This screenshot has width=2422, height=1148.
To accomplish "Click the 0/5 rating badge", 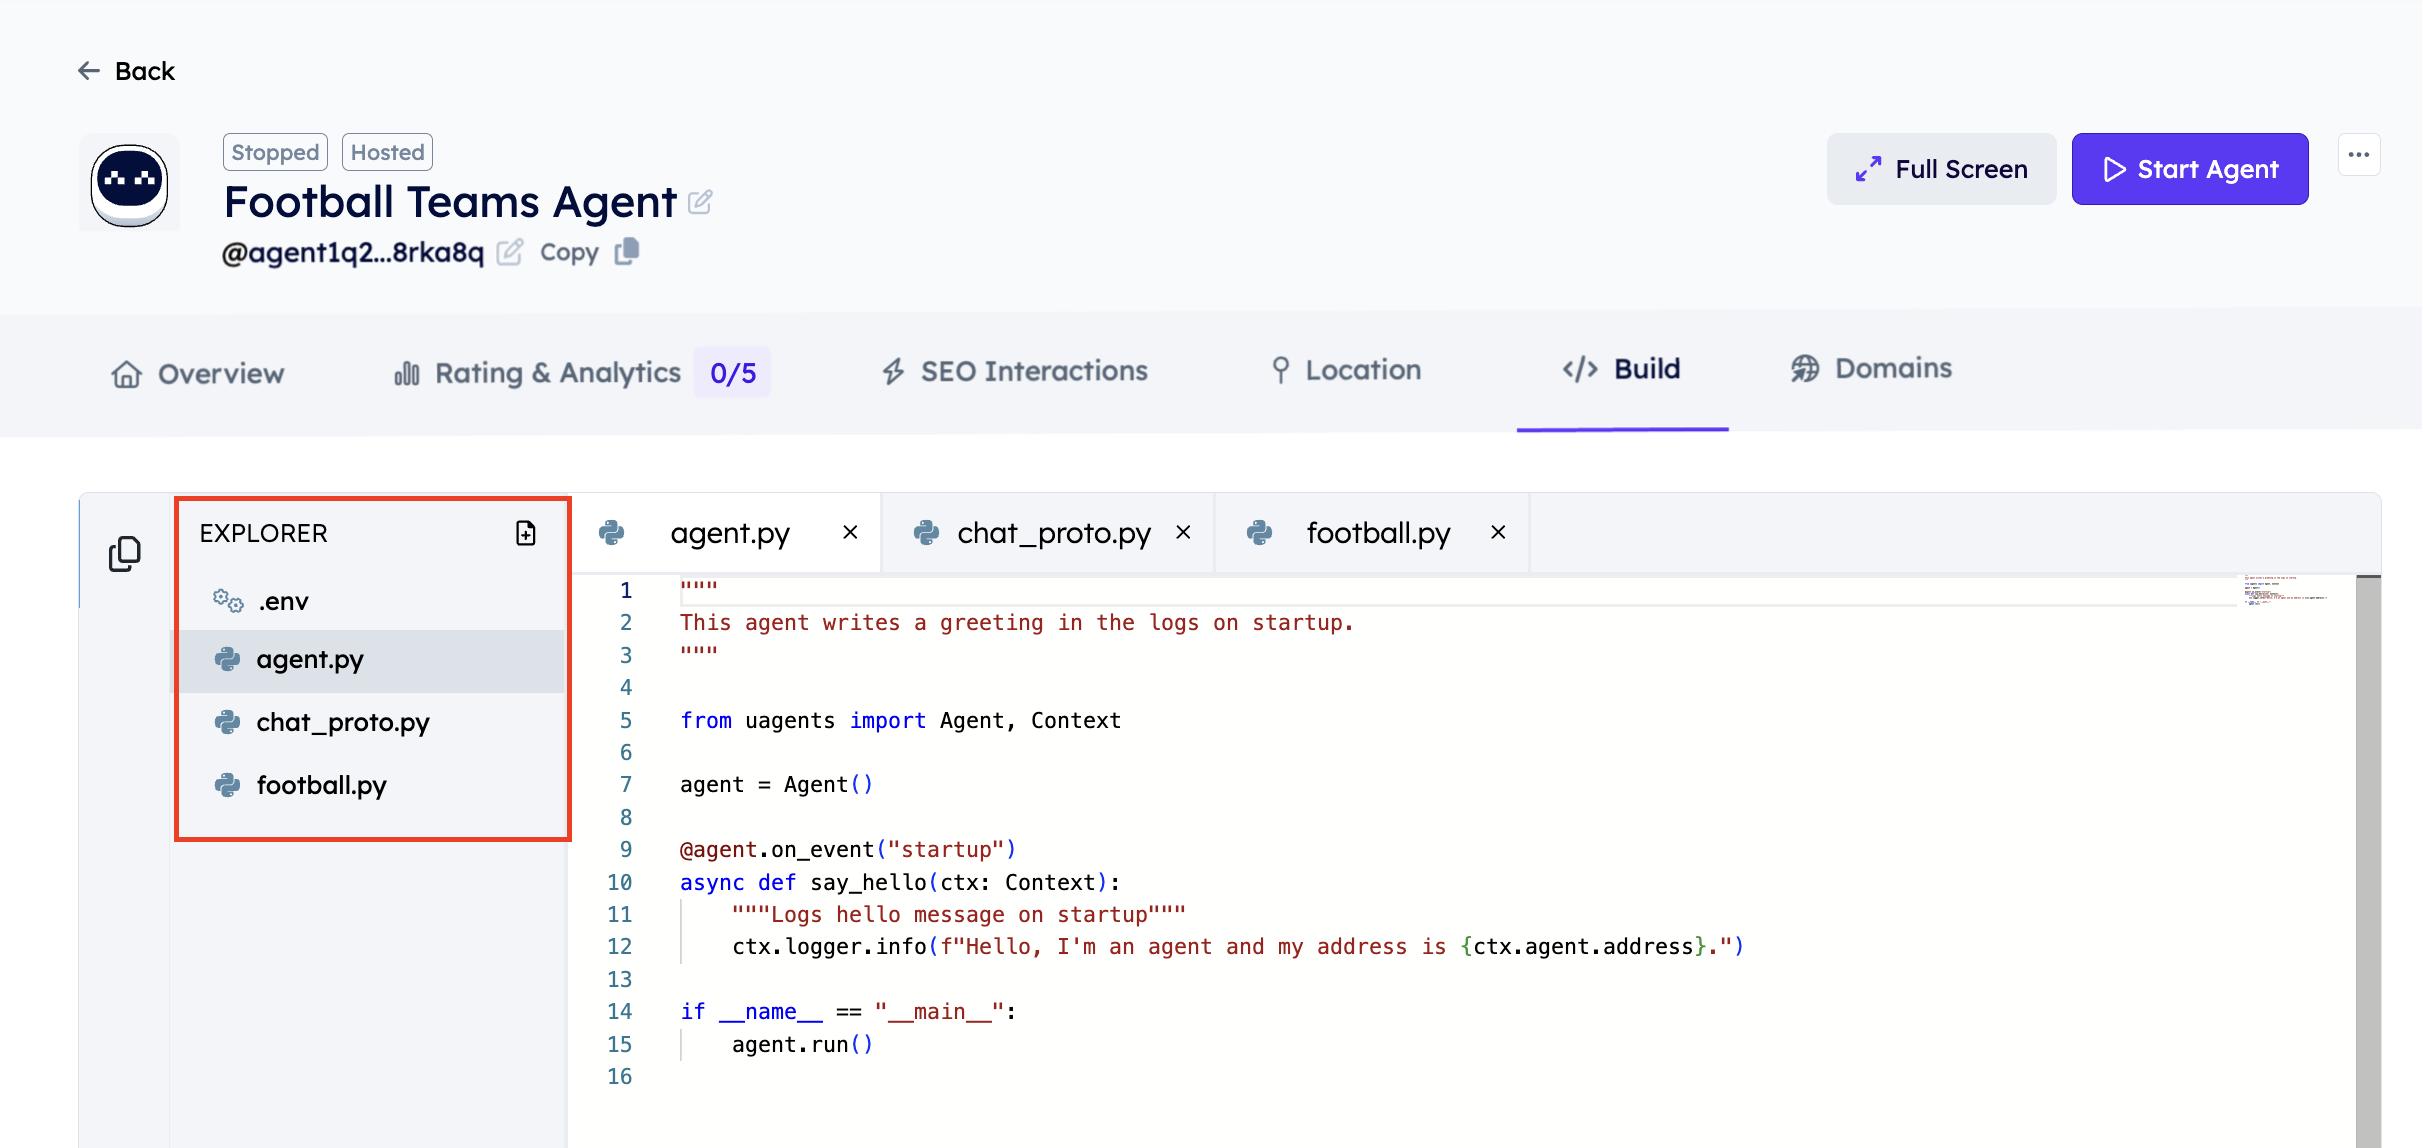I will pyautogui.click(x=733, y=373).
